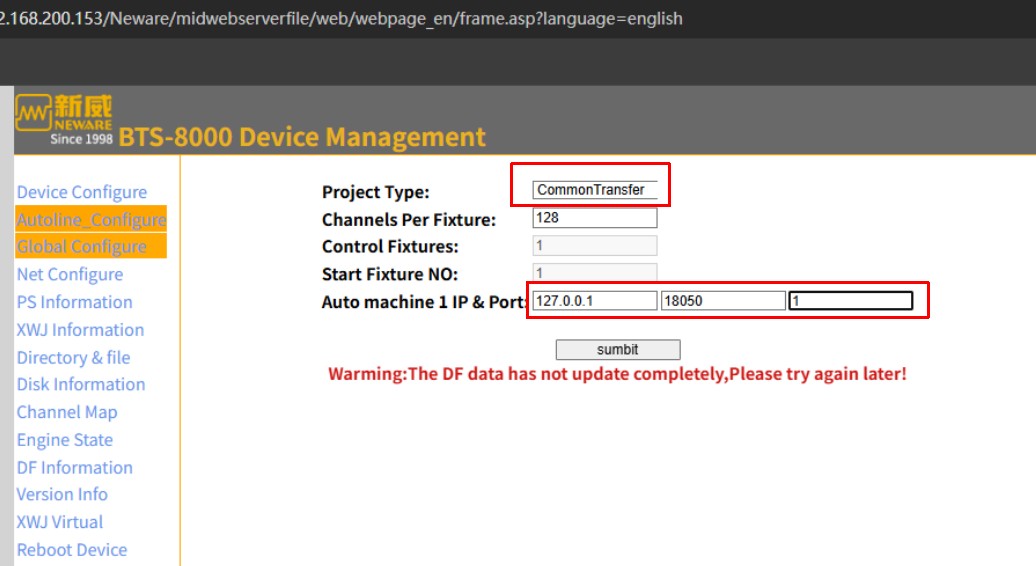The width and height of the screenshot is (1036, 566).
Task: Show the Disk Information page
Action: 80,384
